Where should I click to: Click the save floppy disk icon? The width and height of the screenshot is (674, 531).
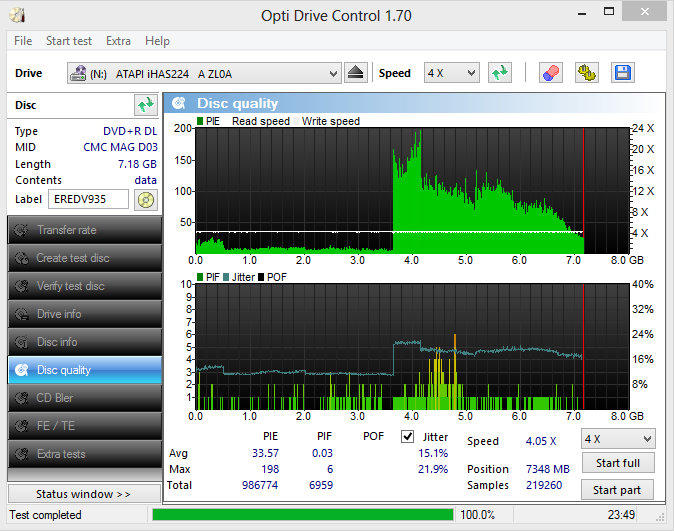click(622, 73)
